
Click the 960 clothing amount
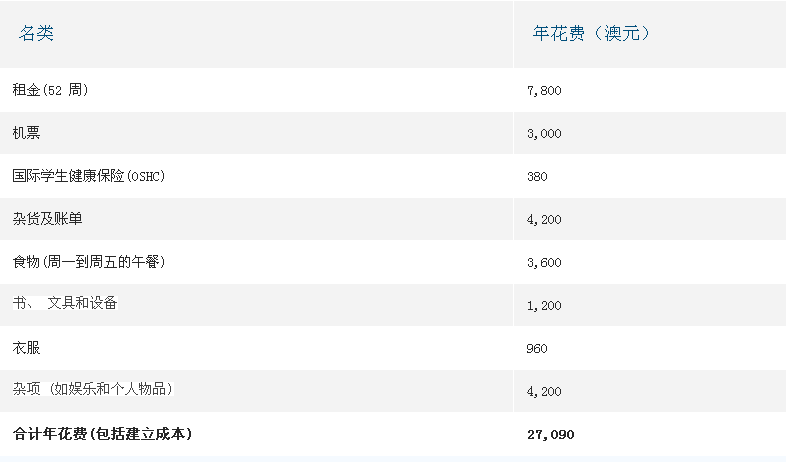pos(537,349)
